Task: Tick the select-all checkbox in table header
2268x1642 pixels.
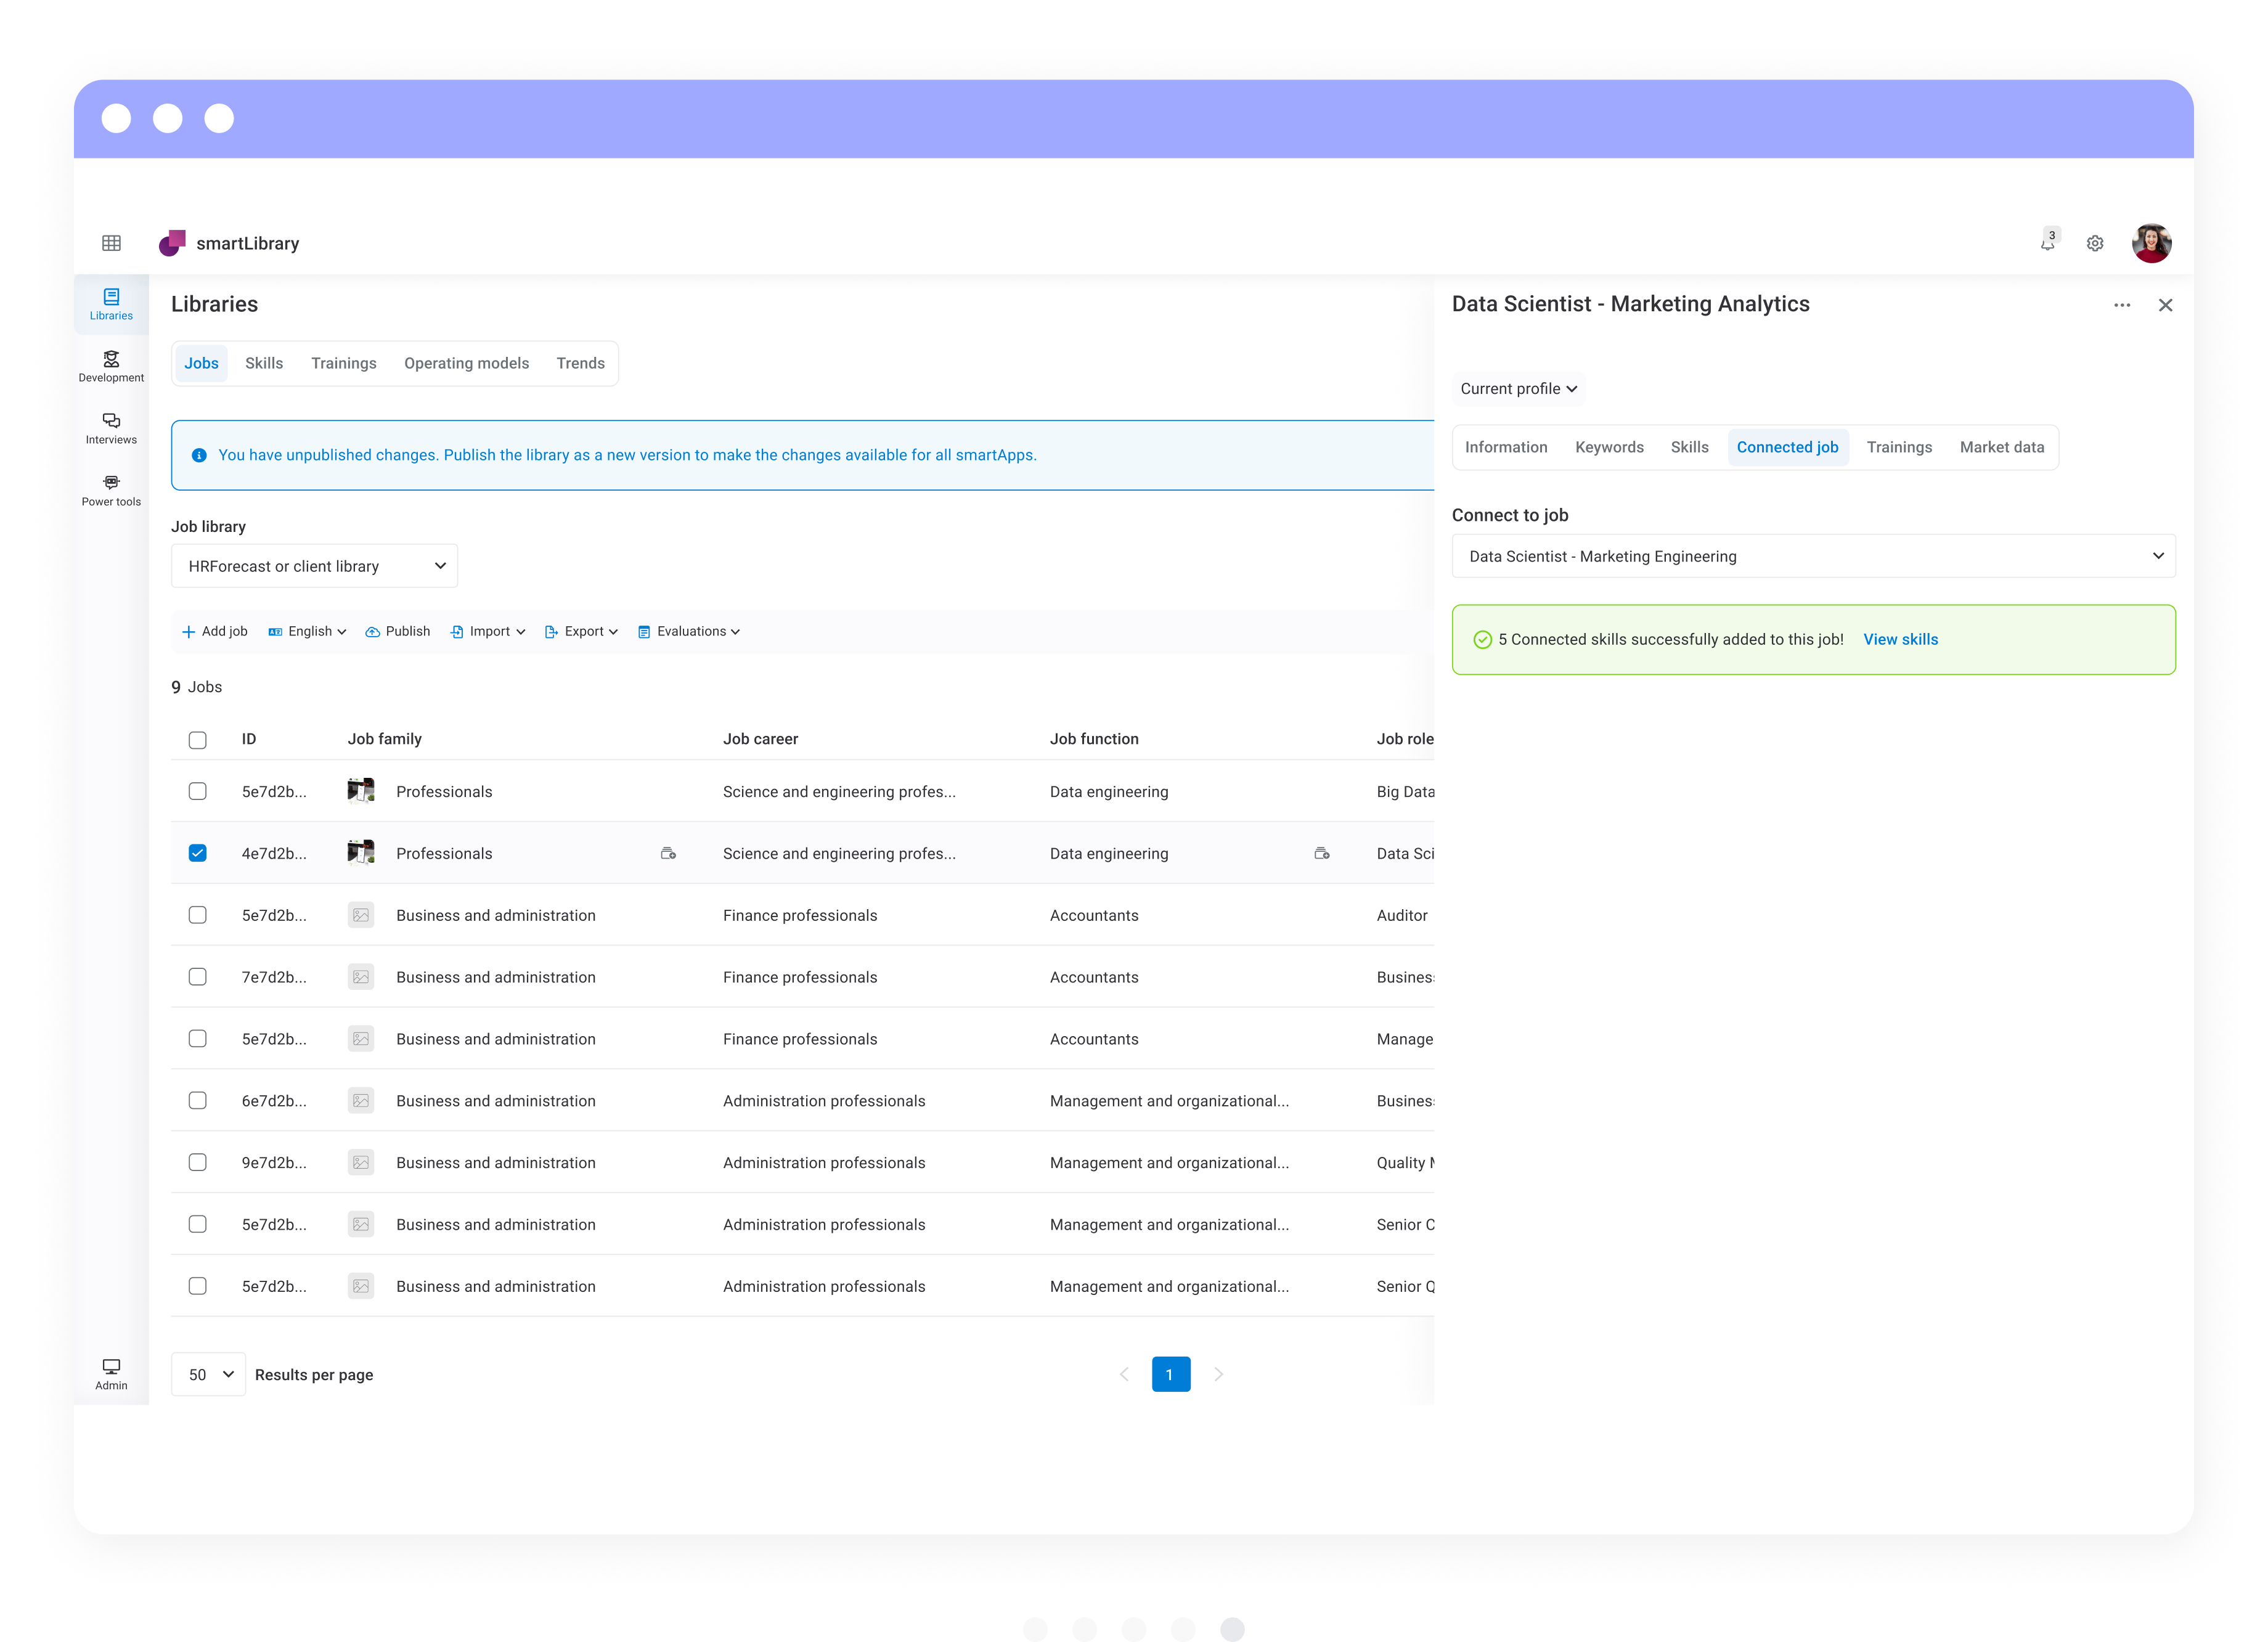Action: 198,740
